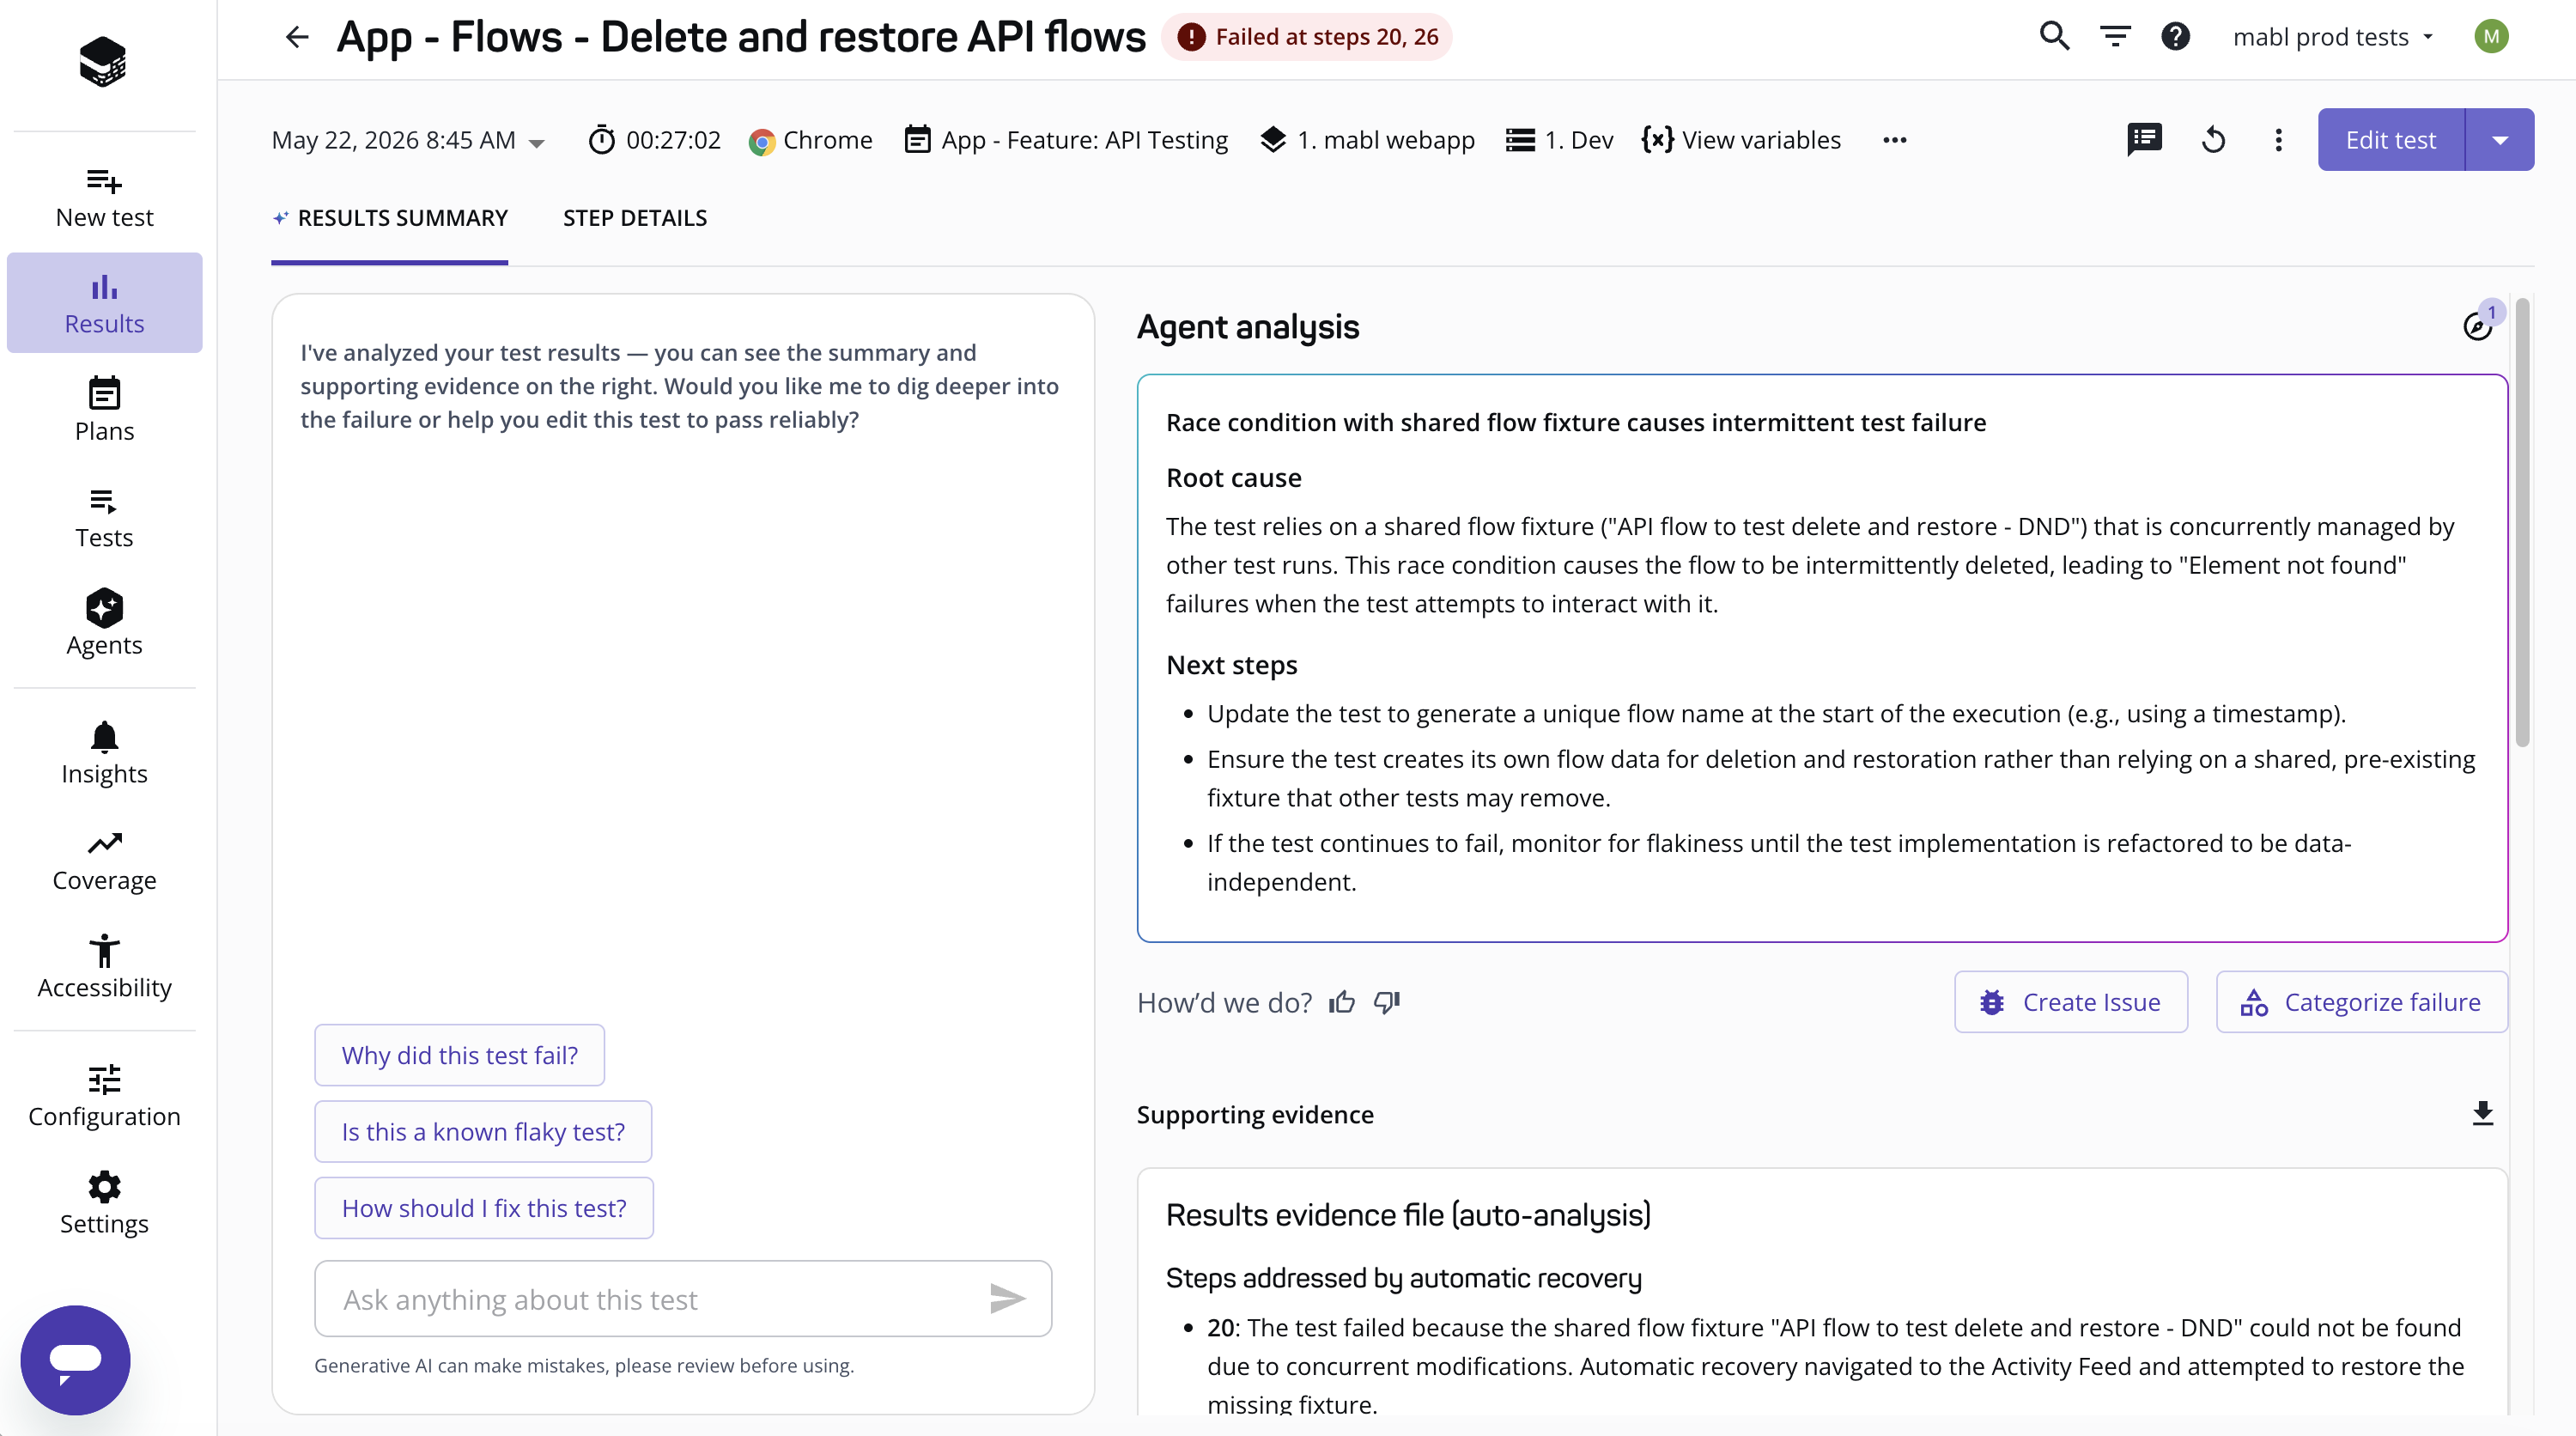Open the chat support bubble
The image size is (2576, 1436).
pos(75,1360)
